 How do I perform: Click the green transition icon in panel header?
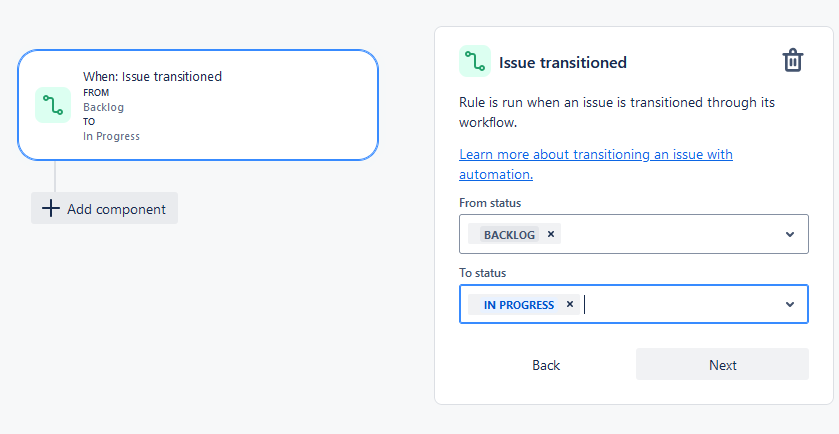pos(475,61)
